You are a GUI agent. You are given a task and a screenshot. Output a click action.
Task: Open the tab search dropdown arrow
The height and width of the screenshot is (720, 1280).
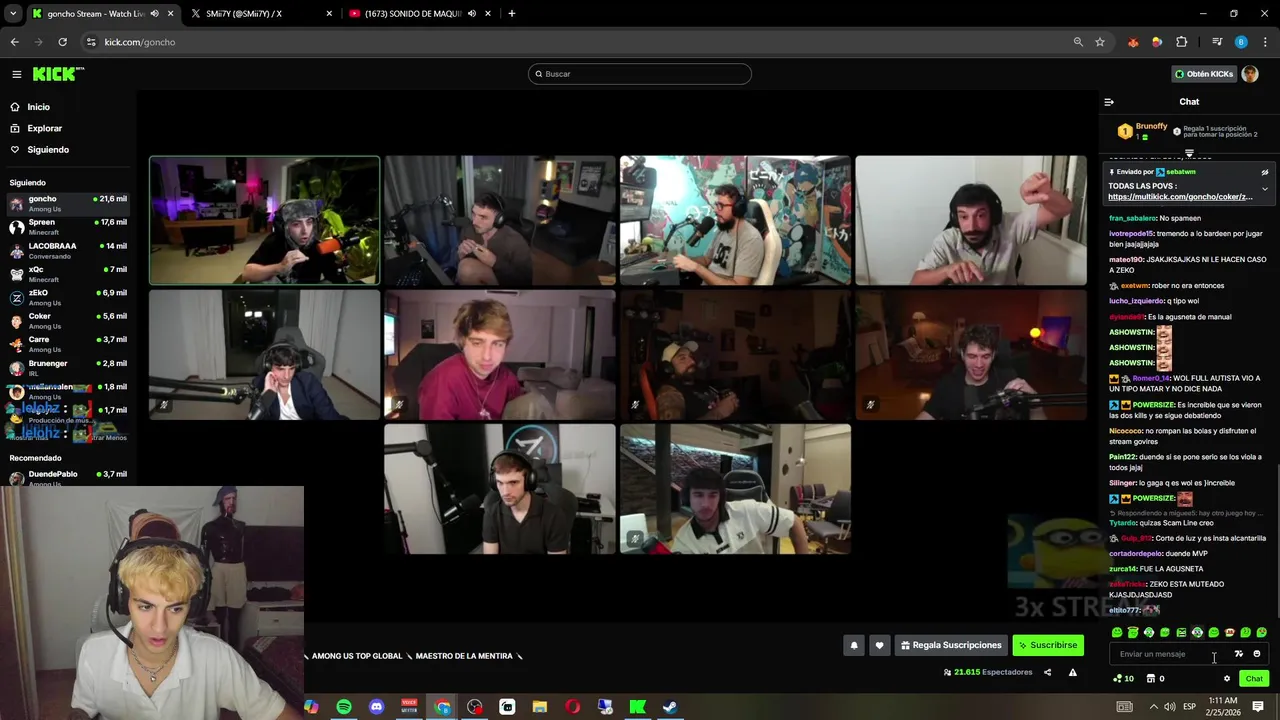(13, 14)
